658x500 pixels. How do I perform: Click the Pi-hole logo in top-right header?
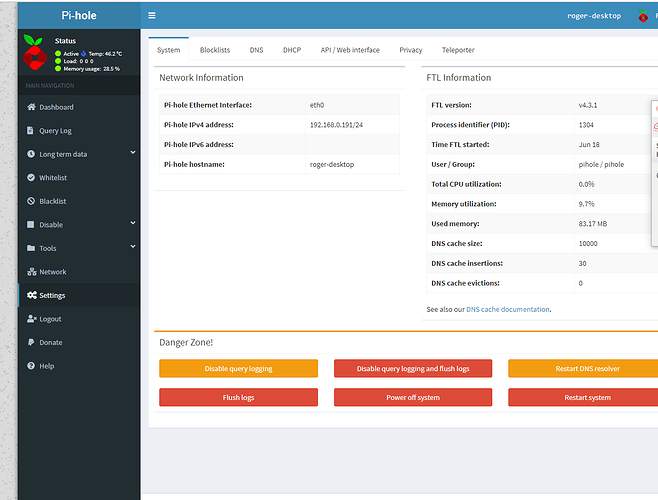[642, 16]
